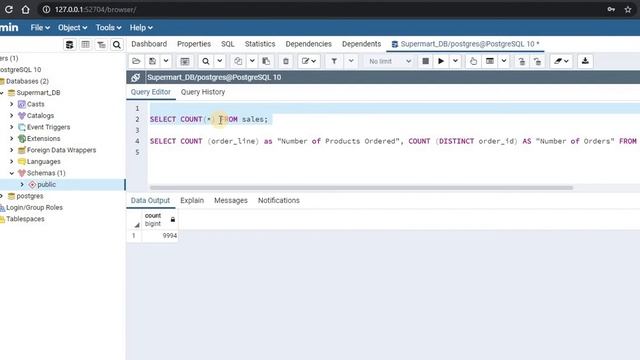The image size is (640, 360).
Task: Click the Copy icon in query toolbar
Action: click(x=238, y=61)
